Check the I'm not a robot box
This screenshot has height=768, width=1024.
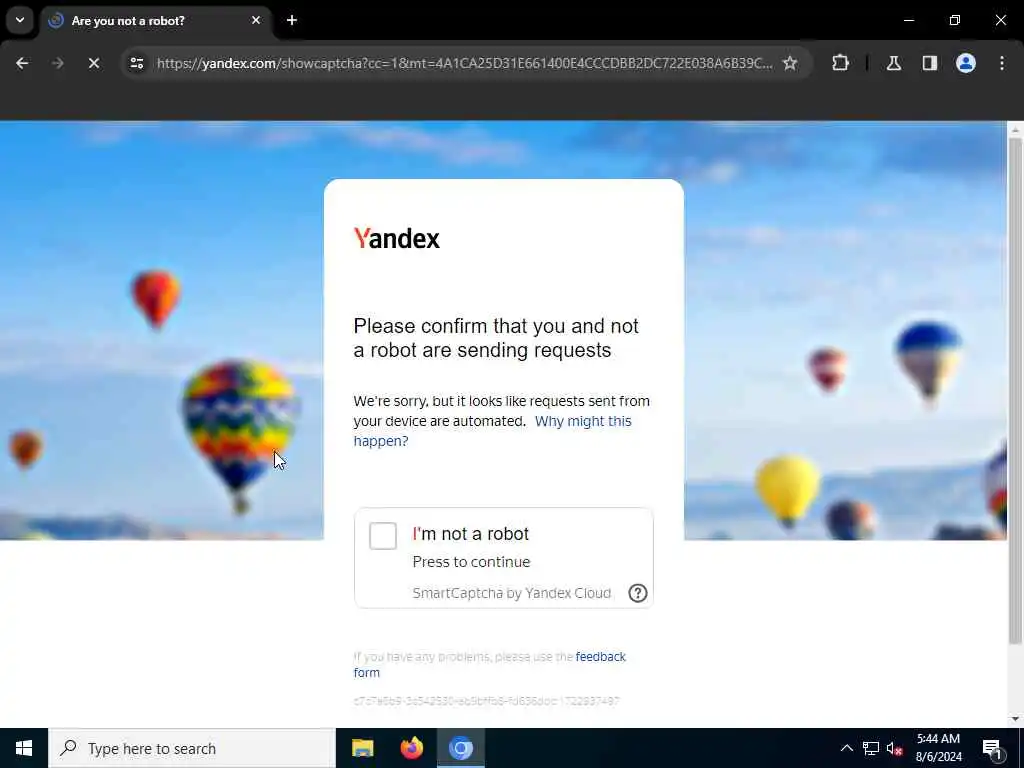point(383,536)
